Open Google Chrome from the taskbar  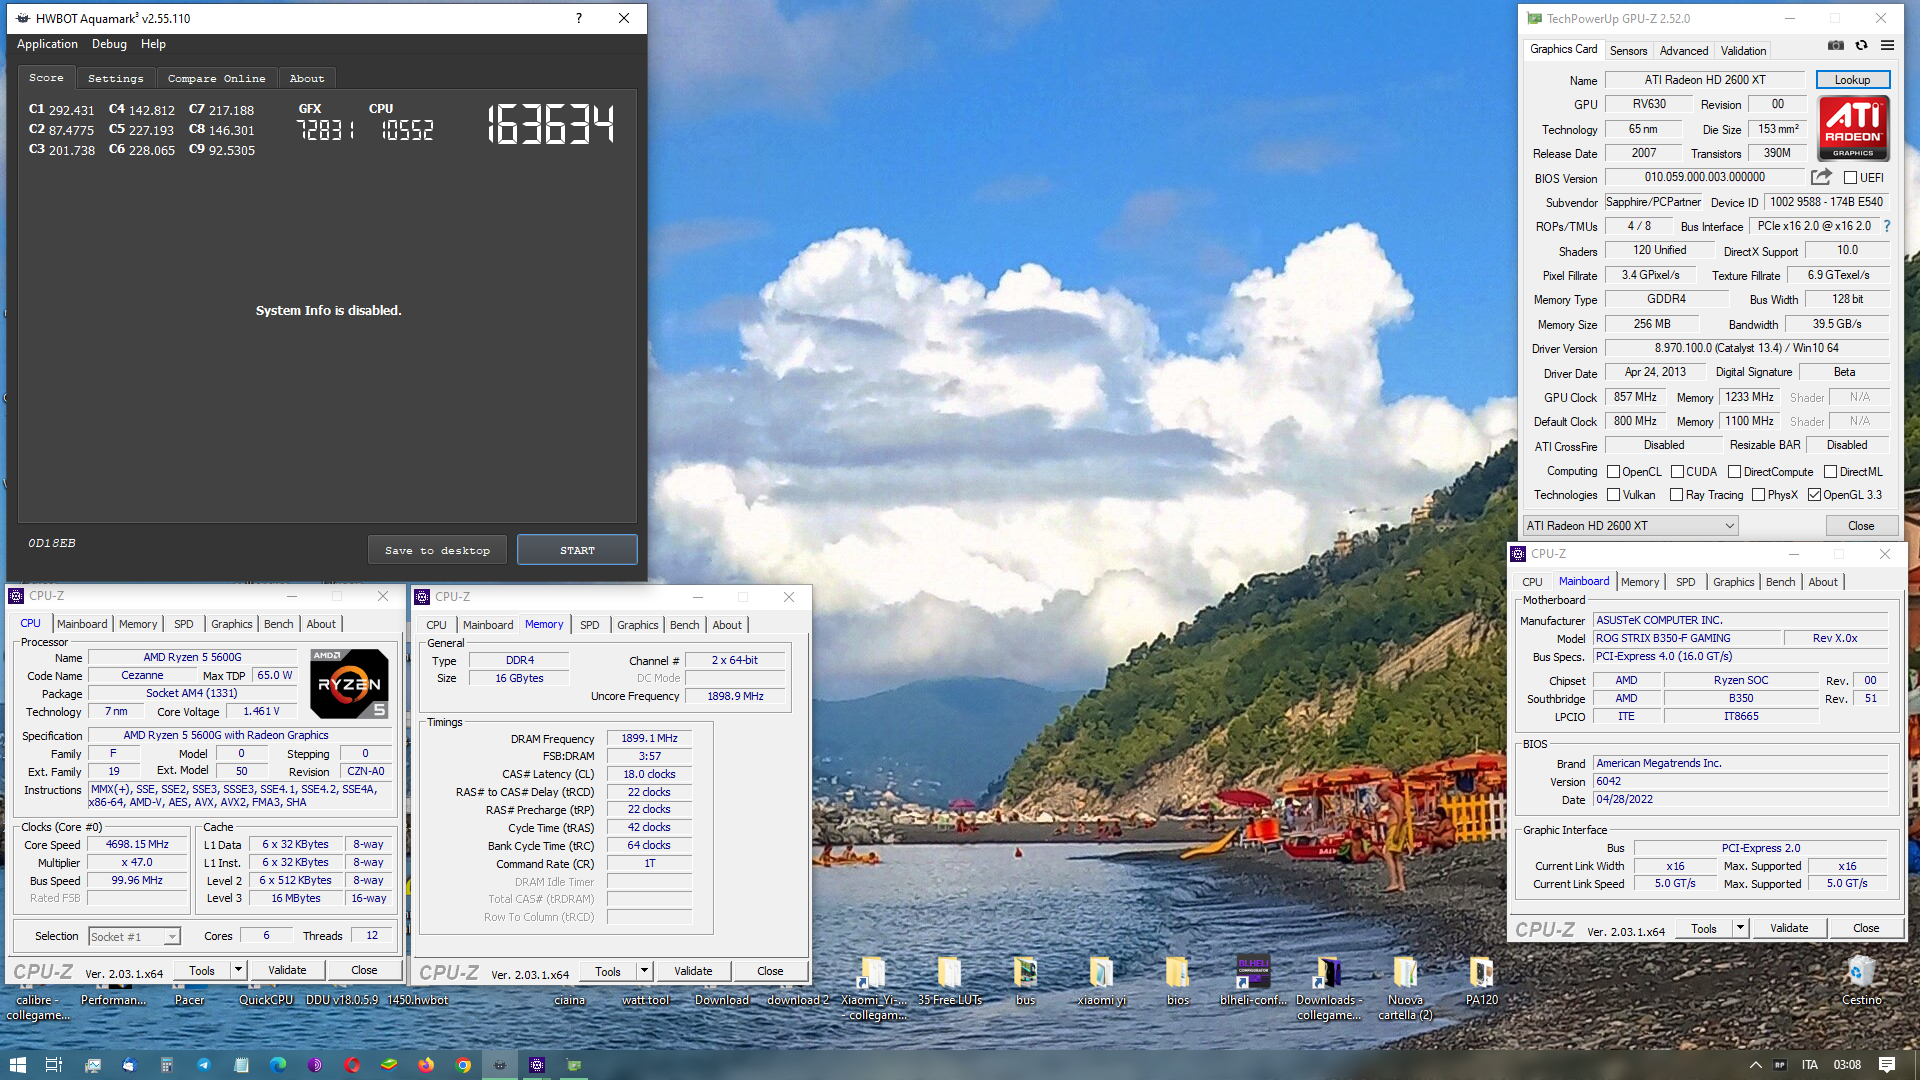[x=463, y=1065]
